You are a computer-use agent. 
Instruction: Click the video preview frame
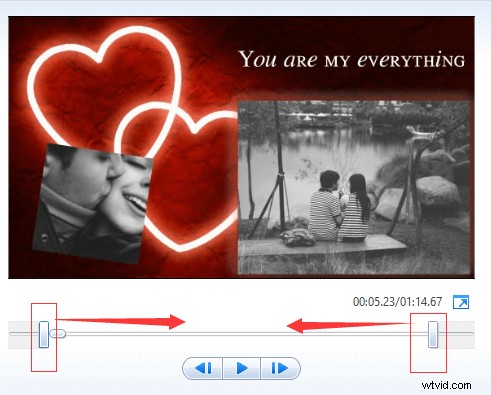241,147
